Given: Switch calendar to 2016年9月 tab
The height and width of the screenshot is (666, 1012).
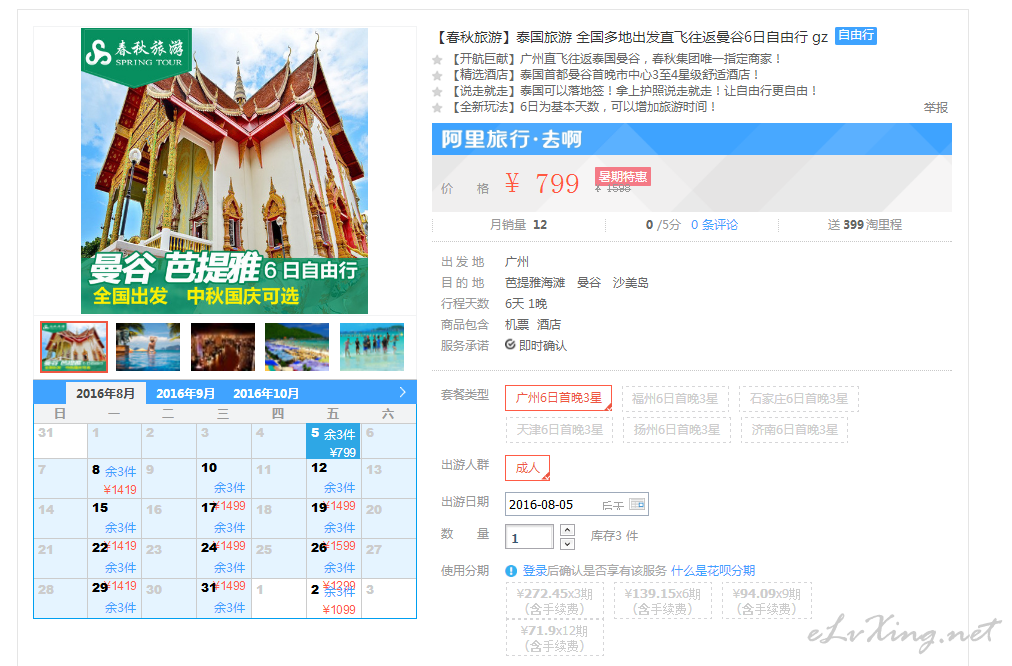Looking at the screenshot, I should coord(185,393).
